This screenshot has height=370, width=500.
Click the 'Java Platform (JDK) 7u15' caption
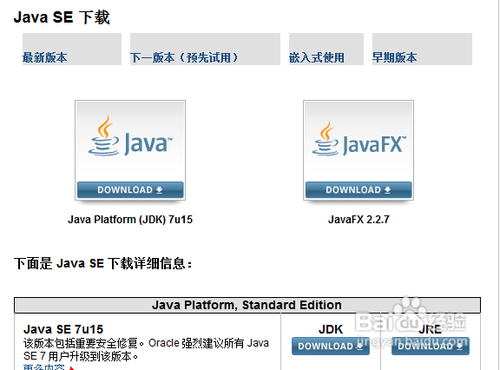(x=130, y=219)
